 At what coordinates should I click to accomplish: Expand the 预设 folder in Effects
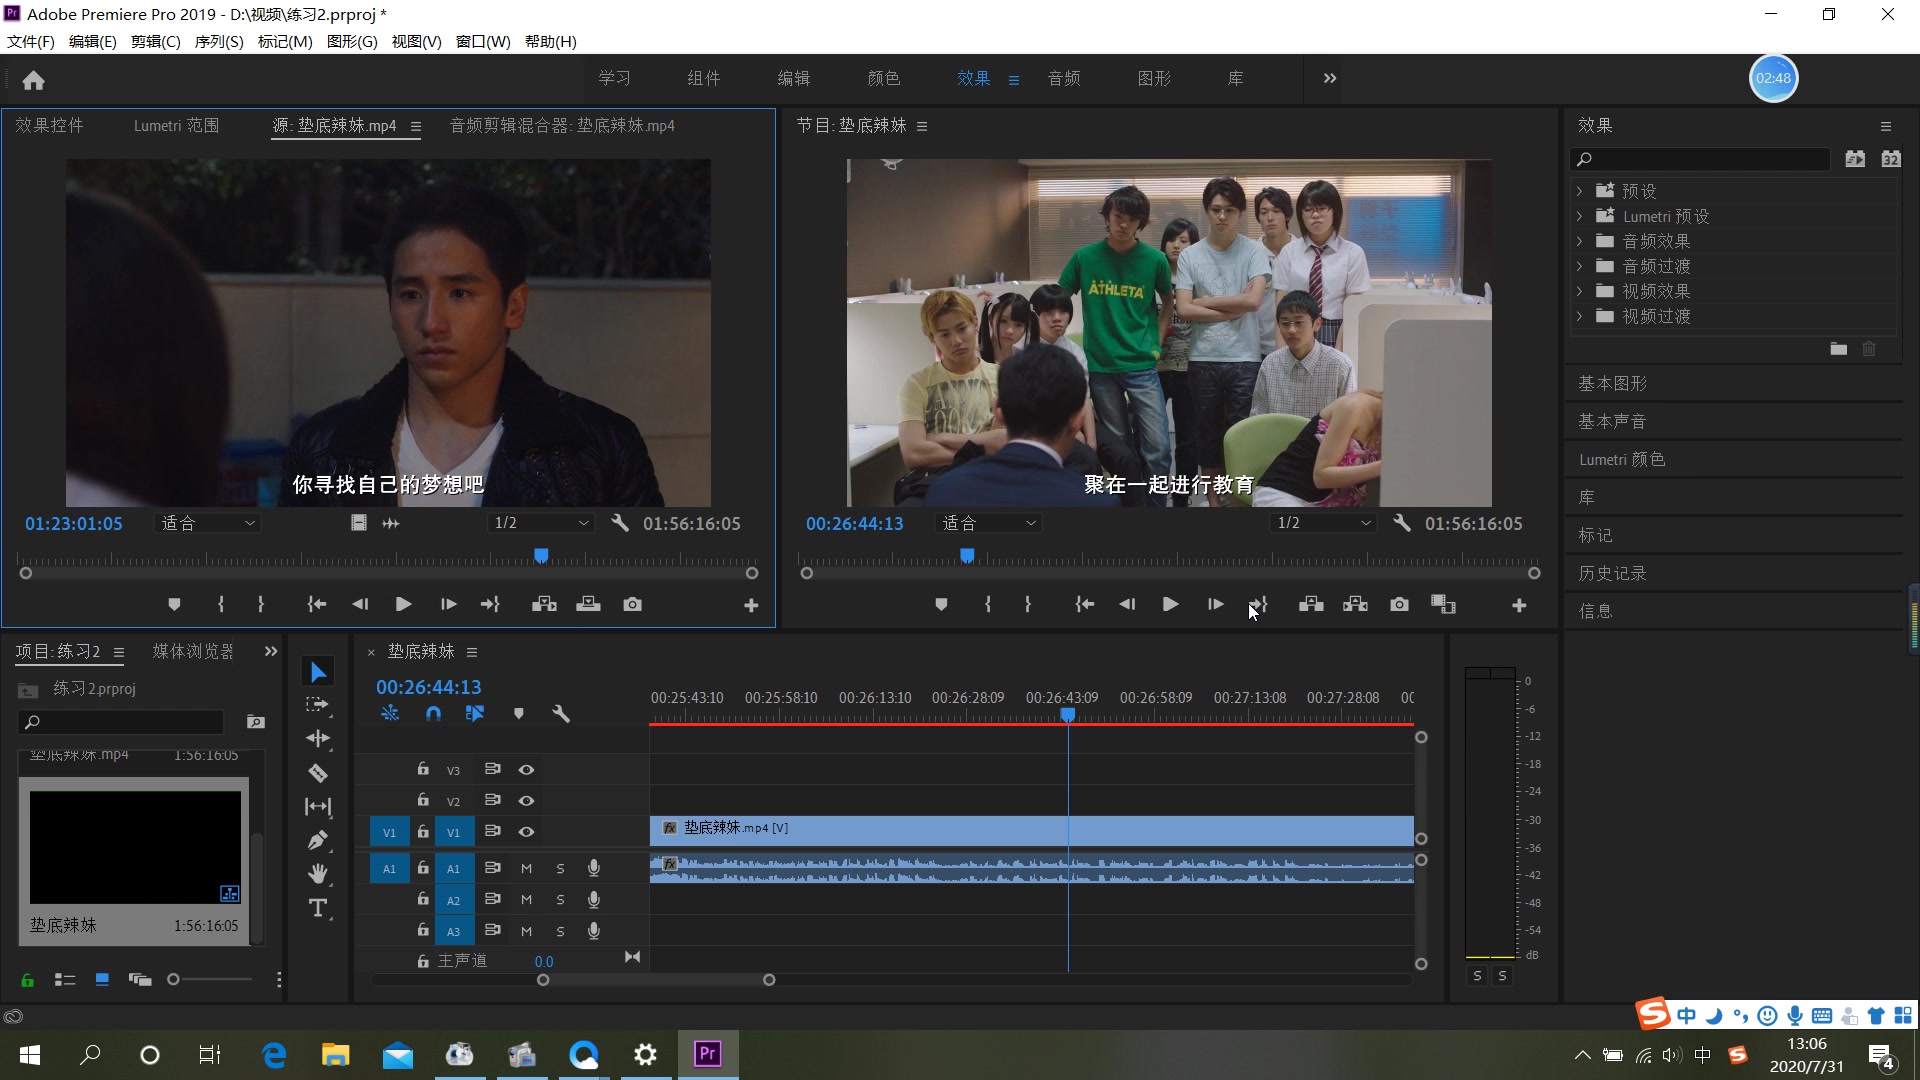pyautogui.click(x=1579, y=191)
